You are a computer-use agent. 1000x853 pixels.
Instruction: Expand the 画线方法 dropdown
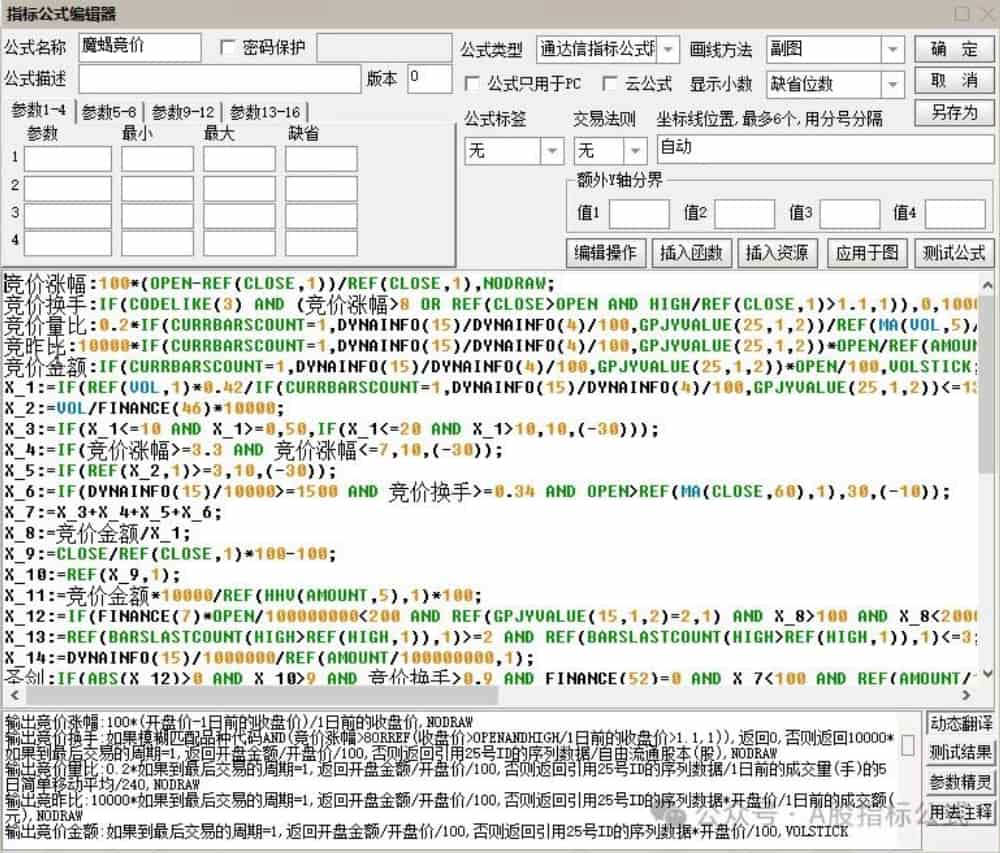pos(893,49)
